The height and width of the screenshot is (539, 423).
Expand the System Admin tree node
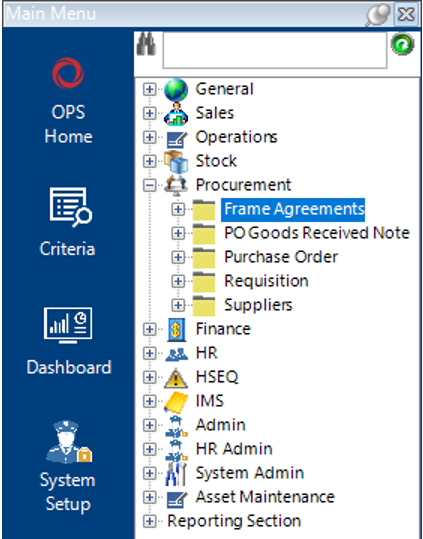pos(149,473)
